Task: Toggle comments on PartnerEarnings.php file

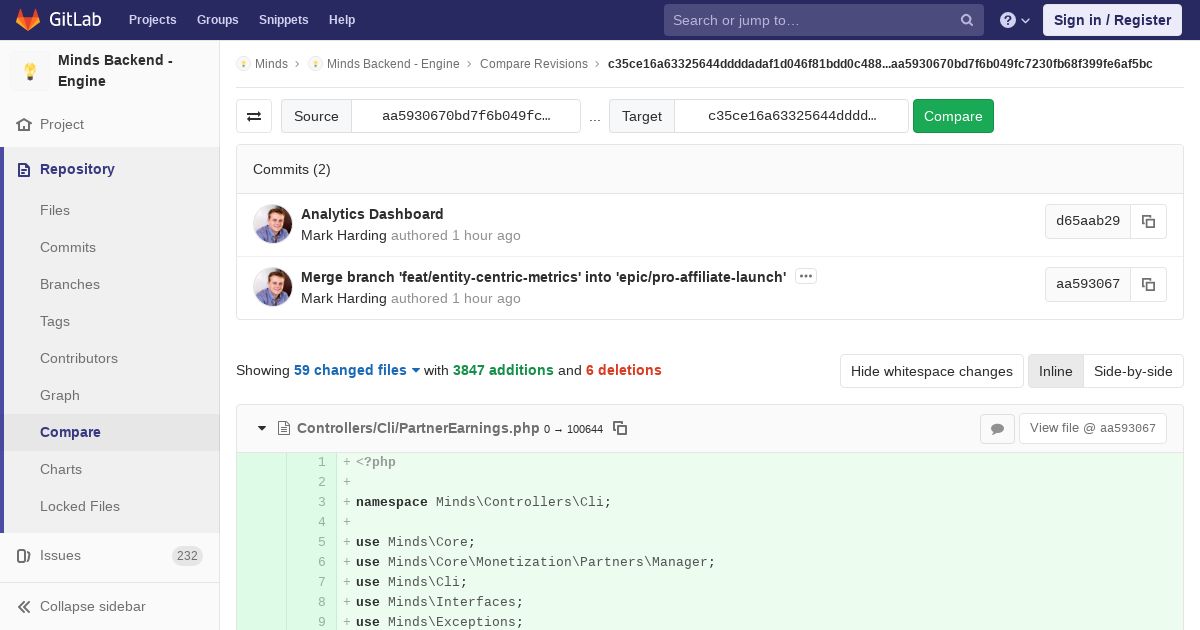Action: (x=997, y=428)
